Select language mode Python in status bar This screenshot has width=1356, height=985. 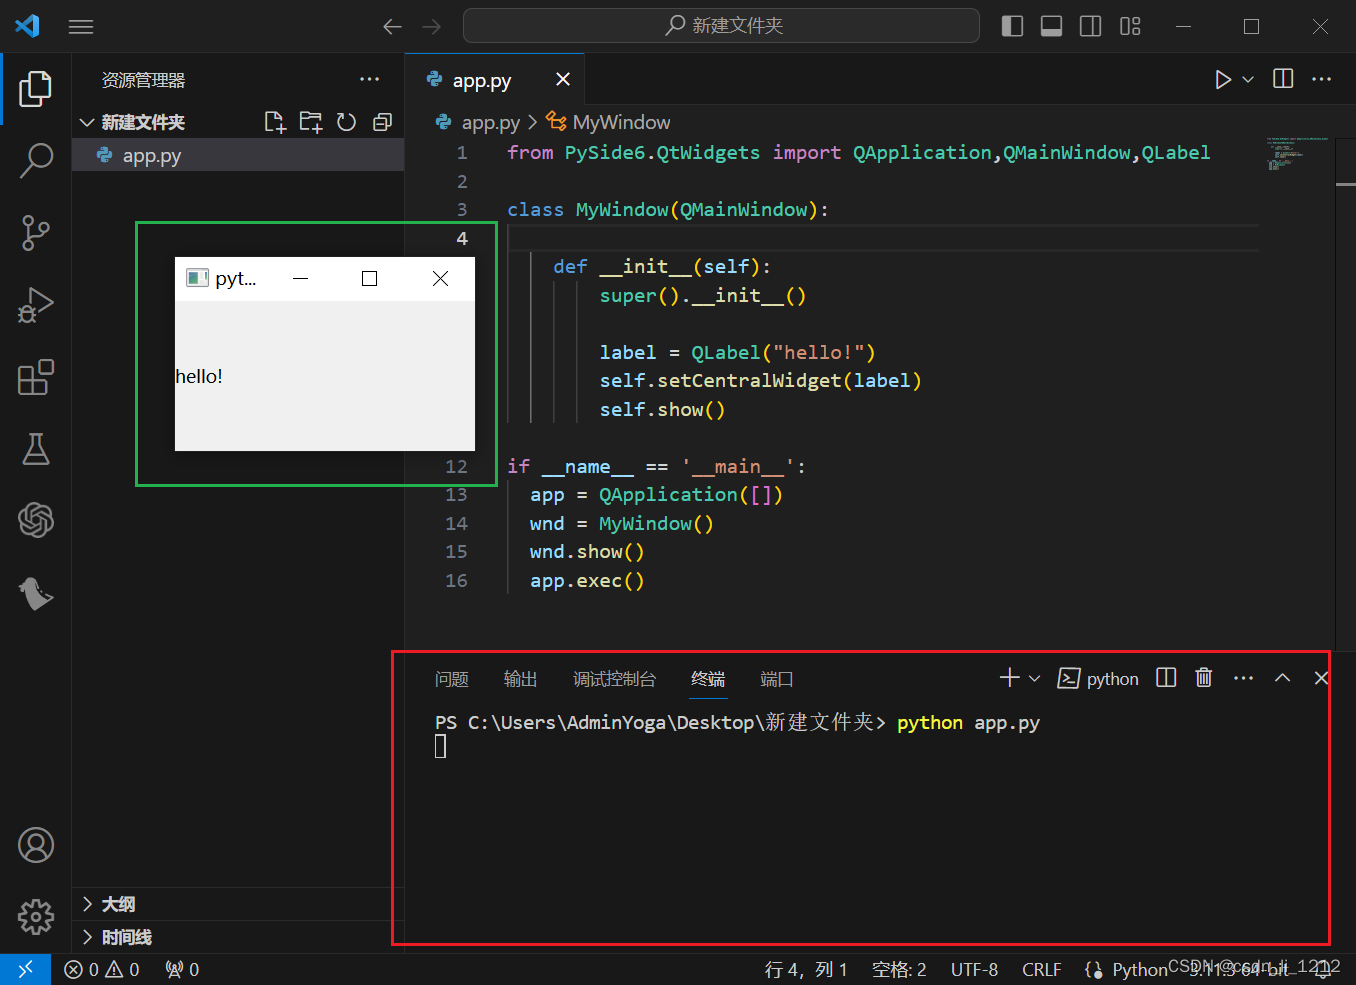pos(1139,969)
